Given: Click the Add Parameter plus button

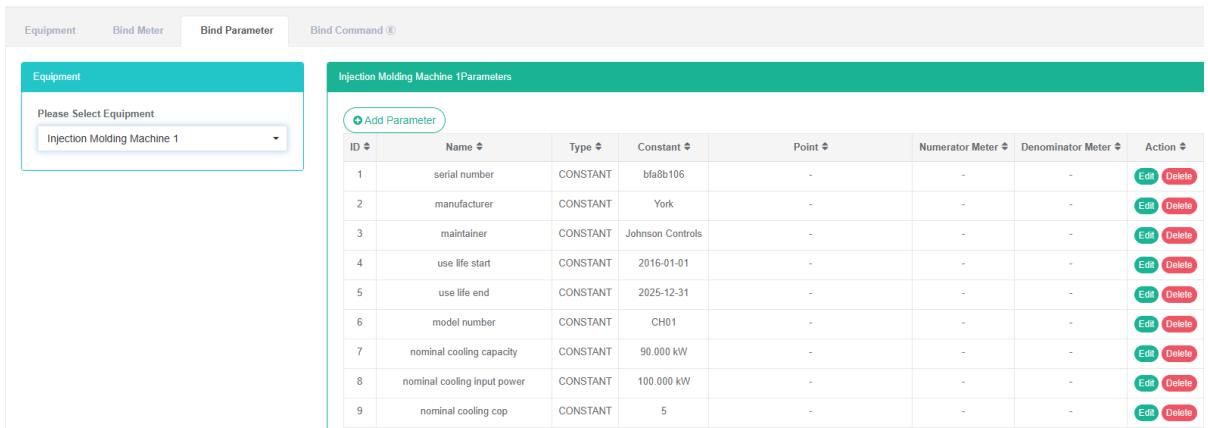Looking at the screenshot, I should (394, 120).
